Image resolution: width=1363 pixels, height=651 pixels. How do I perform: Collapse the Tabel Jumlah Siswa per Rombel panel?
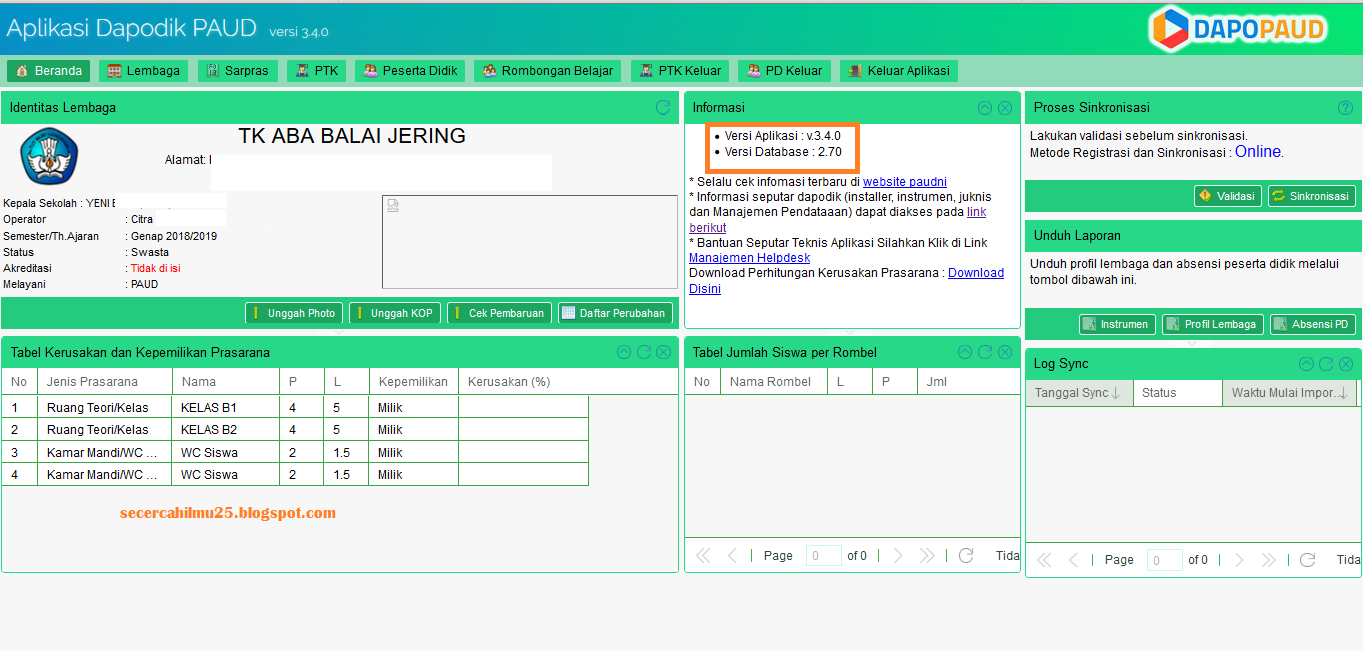(965, 352)
